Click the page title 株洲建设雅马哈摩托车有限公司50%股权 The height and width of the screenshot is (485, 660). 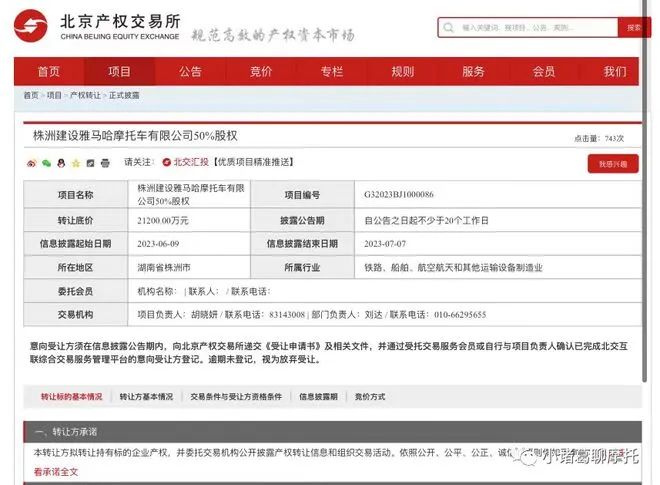click(x=135, y=136)
